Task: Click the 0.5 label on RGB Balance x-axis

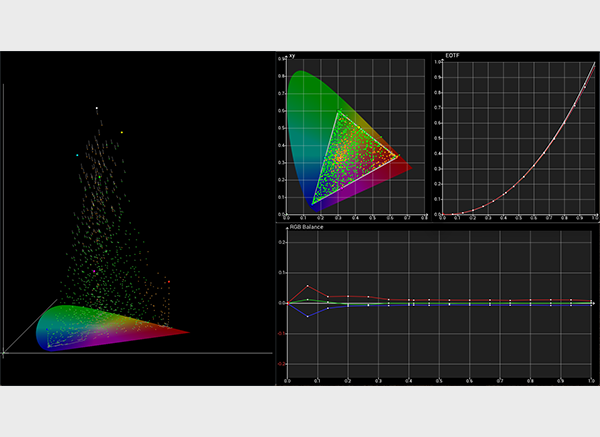Action: tap(439, 381)
